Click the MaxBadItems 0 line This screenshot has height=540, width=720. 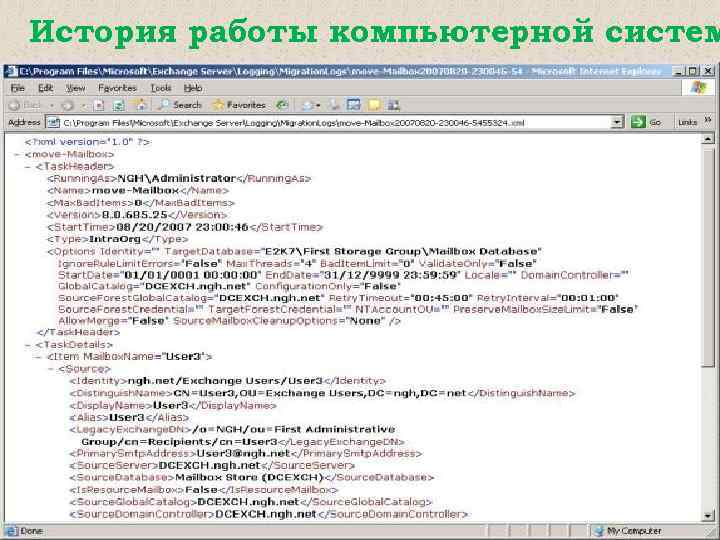click(141, 203)
